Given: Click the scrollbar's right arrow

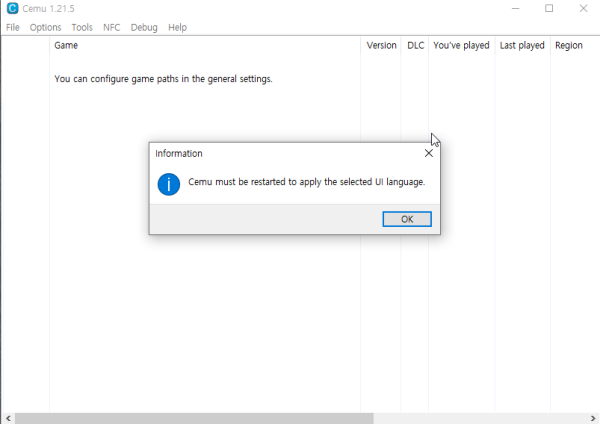Looking at the screenshot, I should [x=593, y=418].
